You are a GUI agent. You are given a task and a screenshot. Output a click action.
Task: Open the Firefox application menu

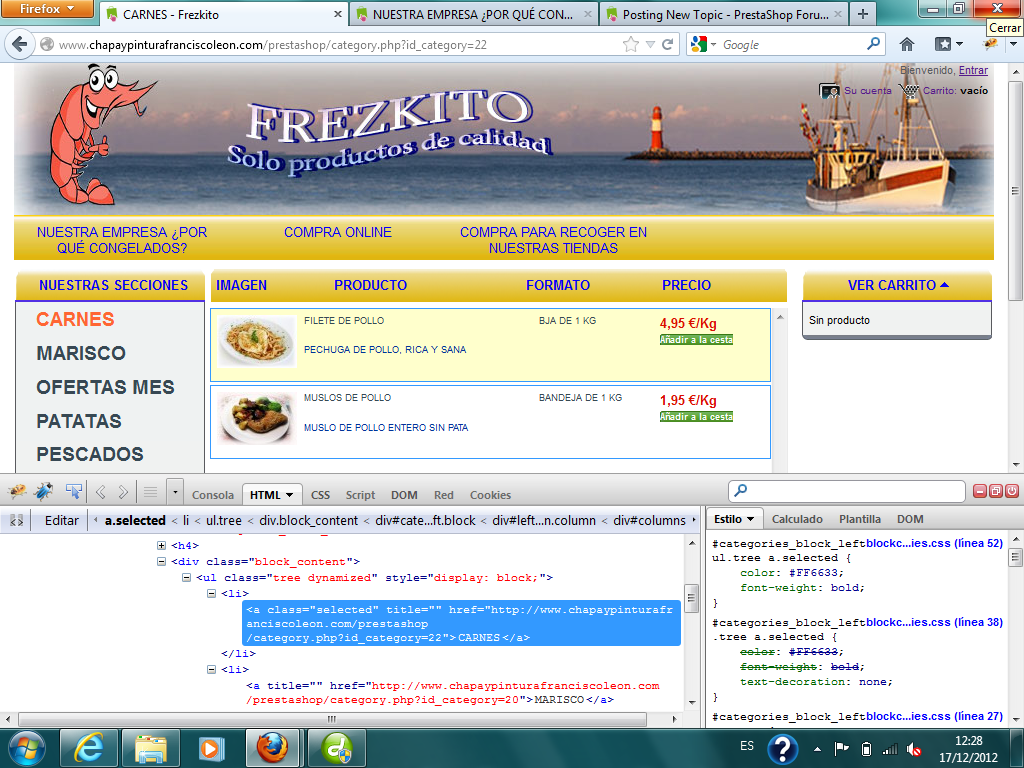46,8
